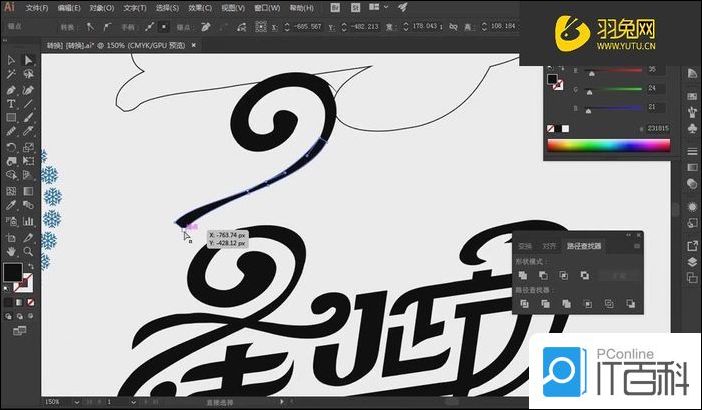The height and width of the screenshot is (410, 702).
Task: Open the 对象(O) menu
Action: (102, 7)
